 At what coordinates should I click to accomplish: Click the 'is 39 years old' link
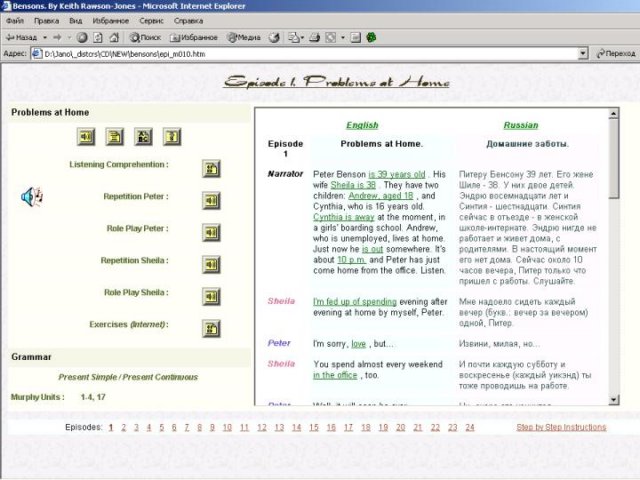397,174
